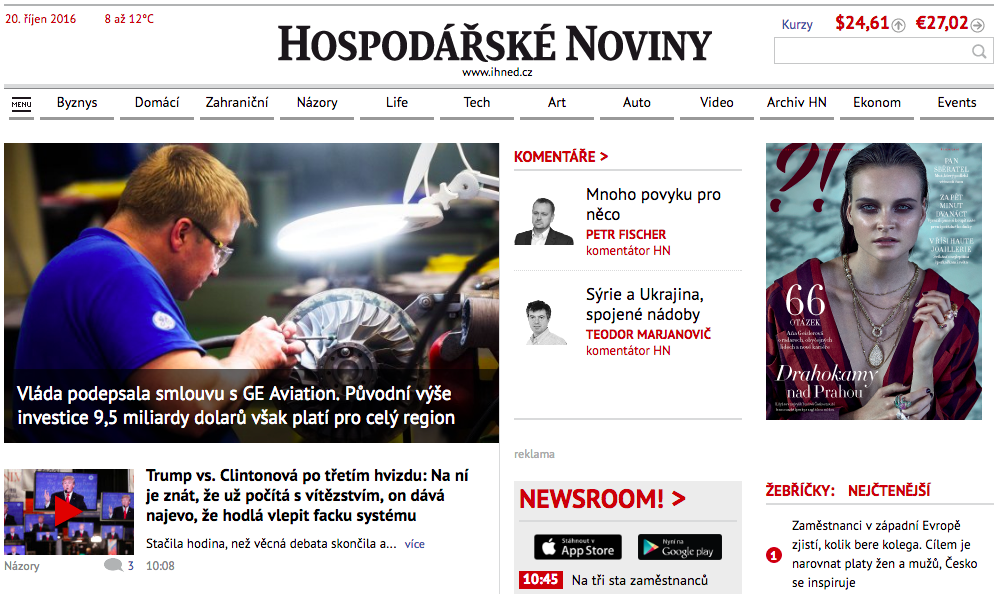Switch to the Zahraniční section
The image size is (1000, 594).
click(237, 103)
